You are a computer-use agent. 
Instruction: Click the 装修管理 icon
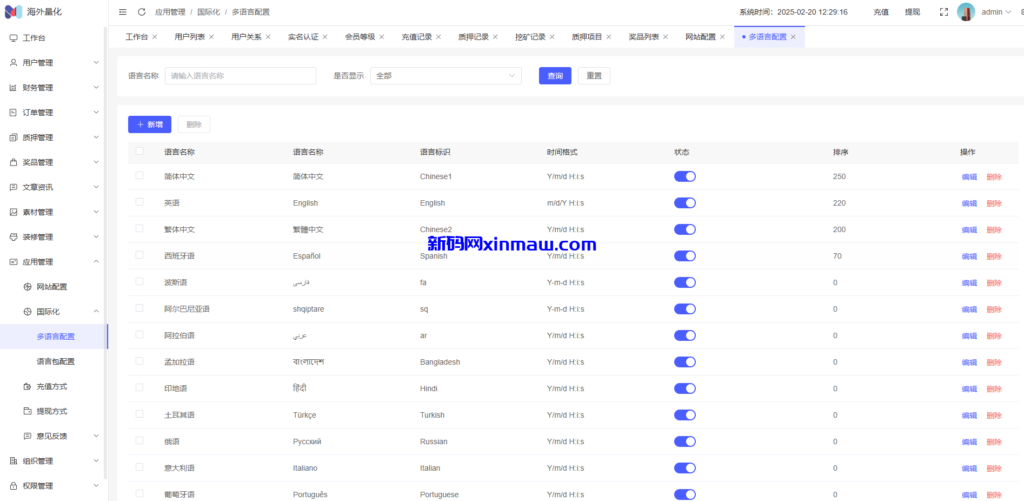[13, 236]
